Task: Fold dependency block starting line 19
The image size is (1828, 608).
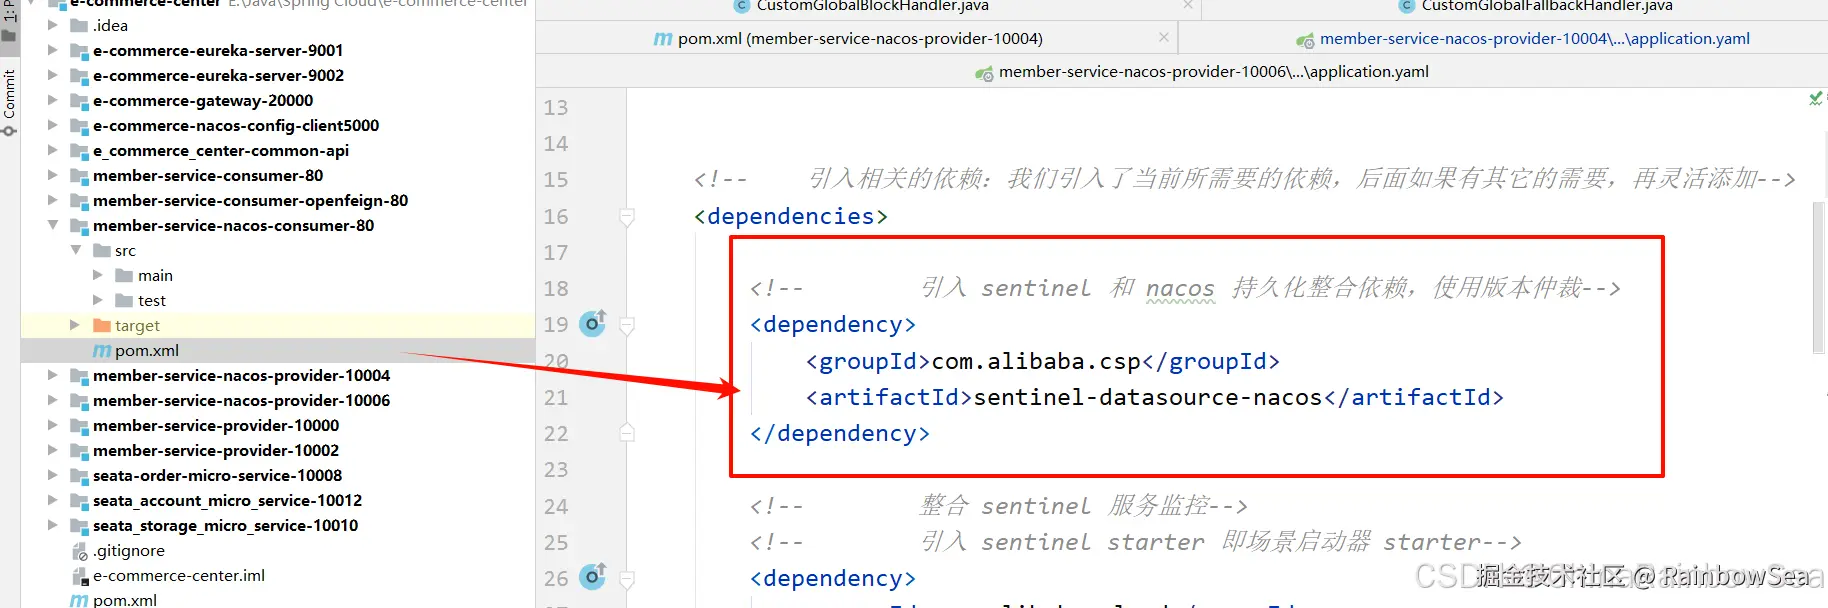Action: click(627, 324)
